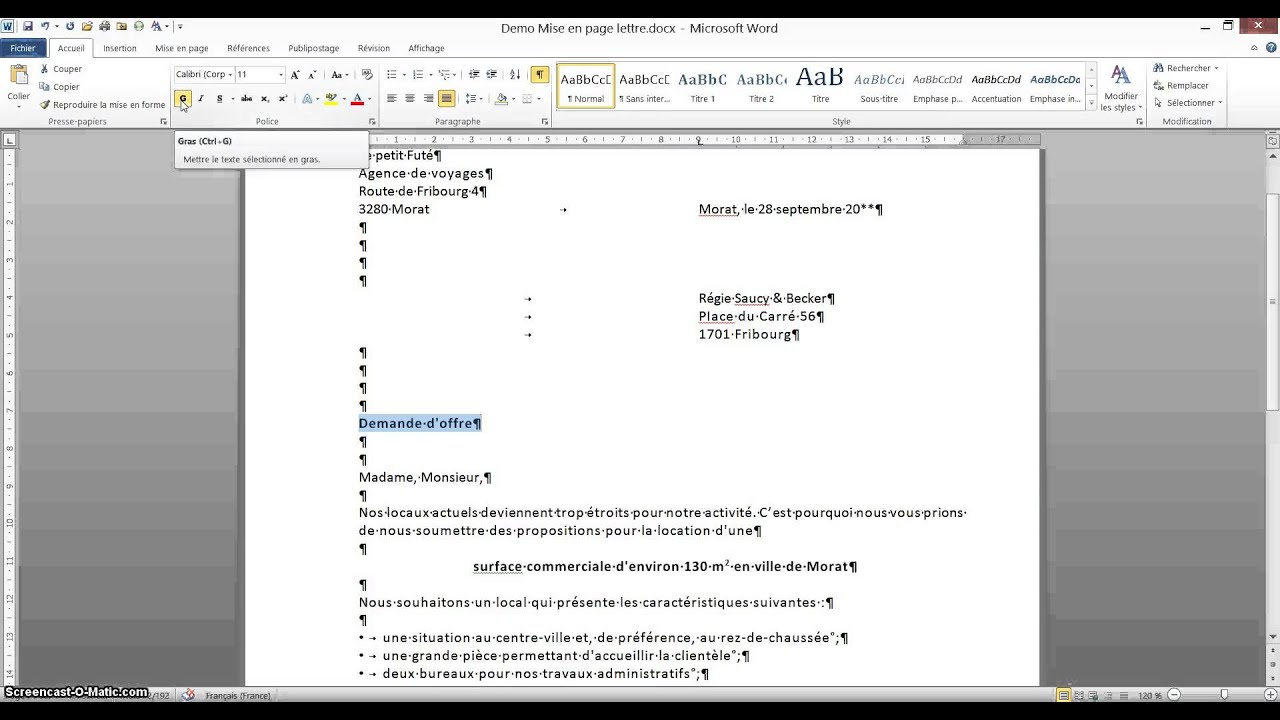Click the multilevel list icon
This screenshot has height=720, width=1280.
pos(444,75)
